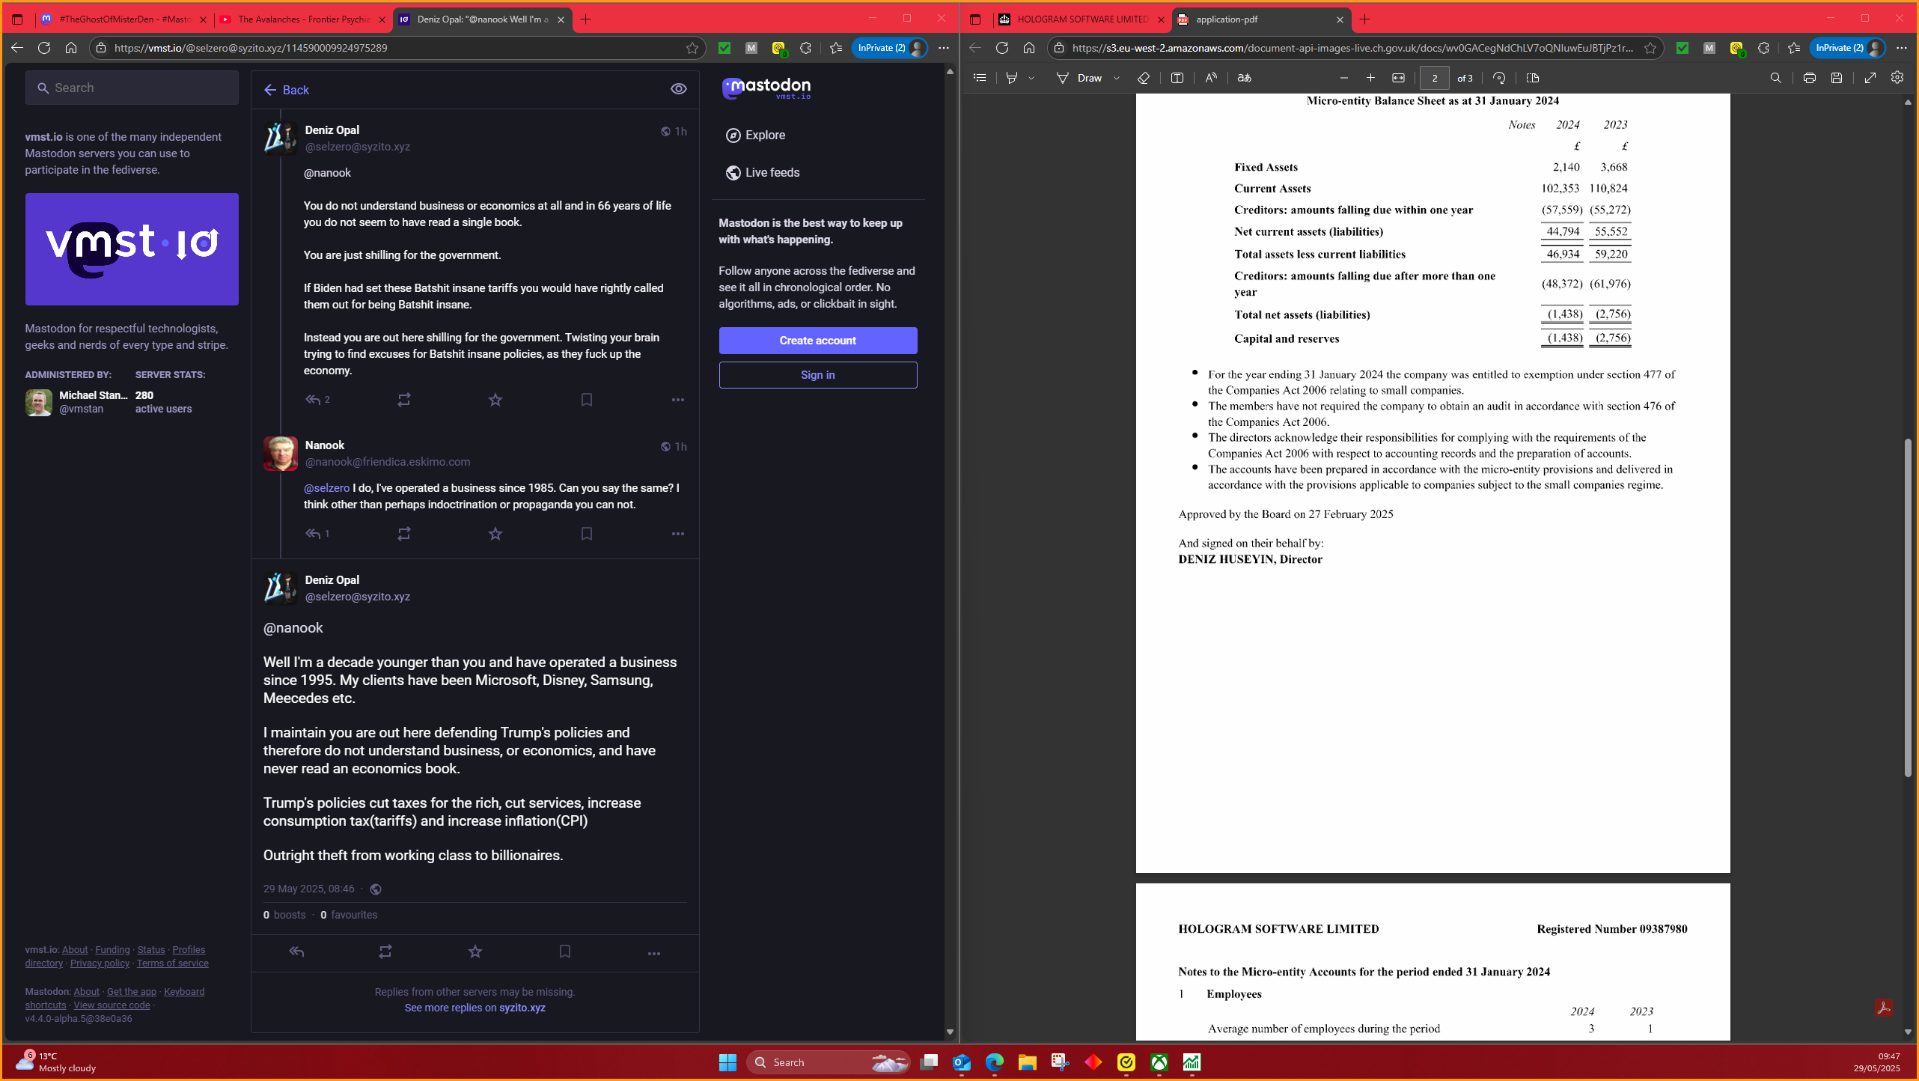Open the Privacy policy link
1919x1081 pixels.
(100, 964)
